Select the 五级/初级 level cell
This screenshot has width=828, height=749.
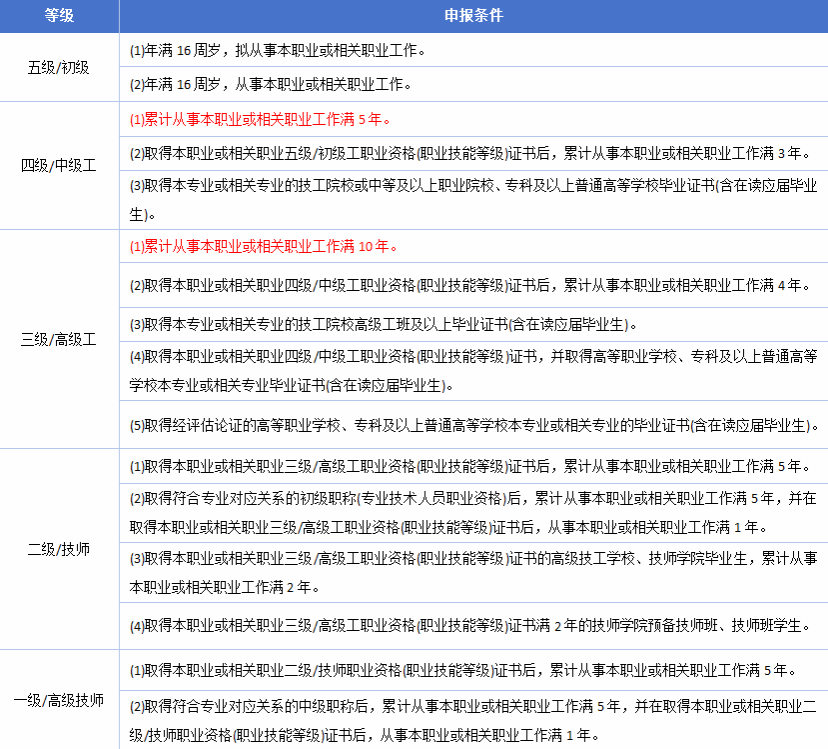point(58,67)
